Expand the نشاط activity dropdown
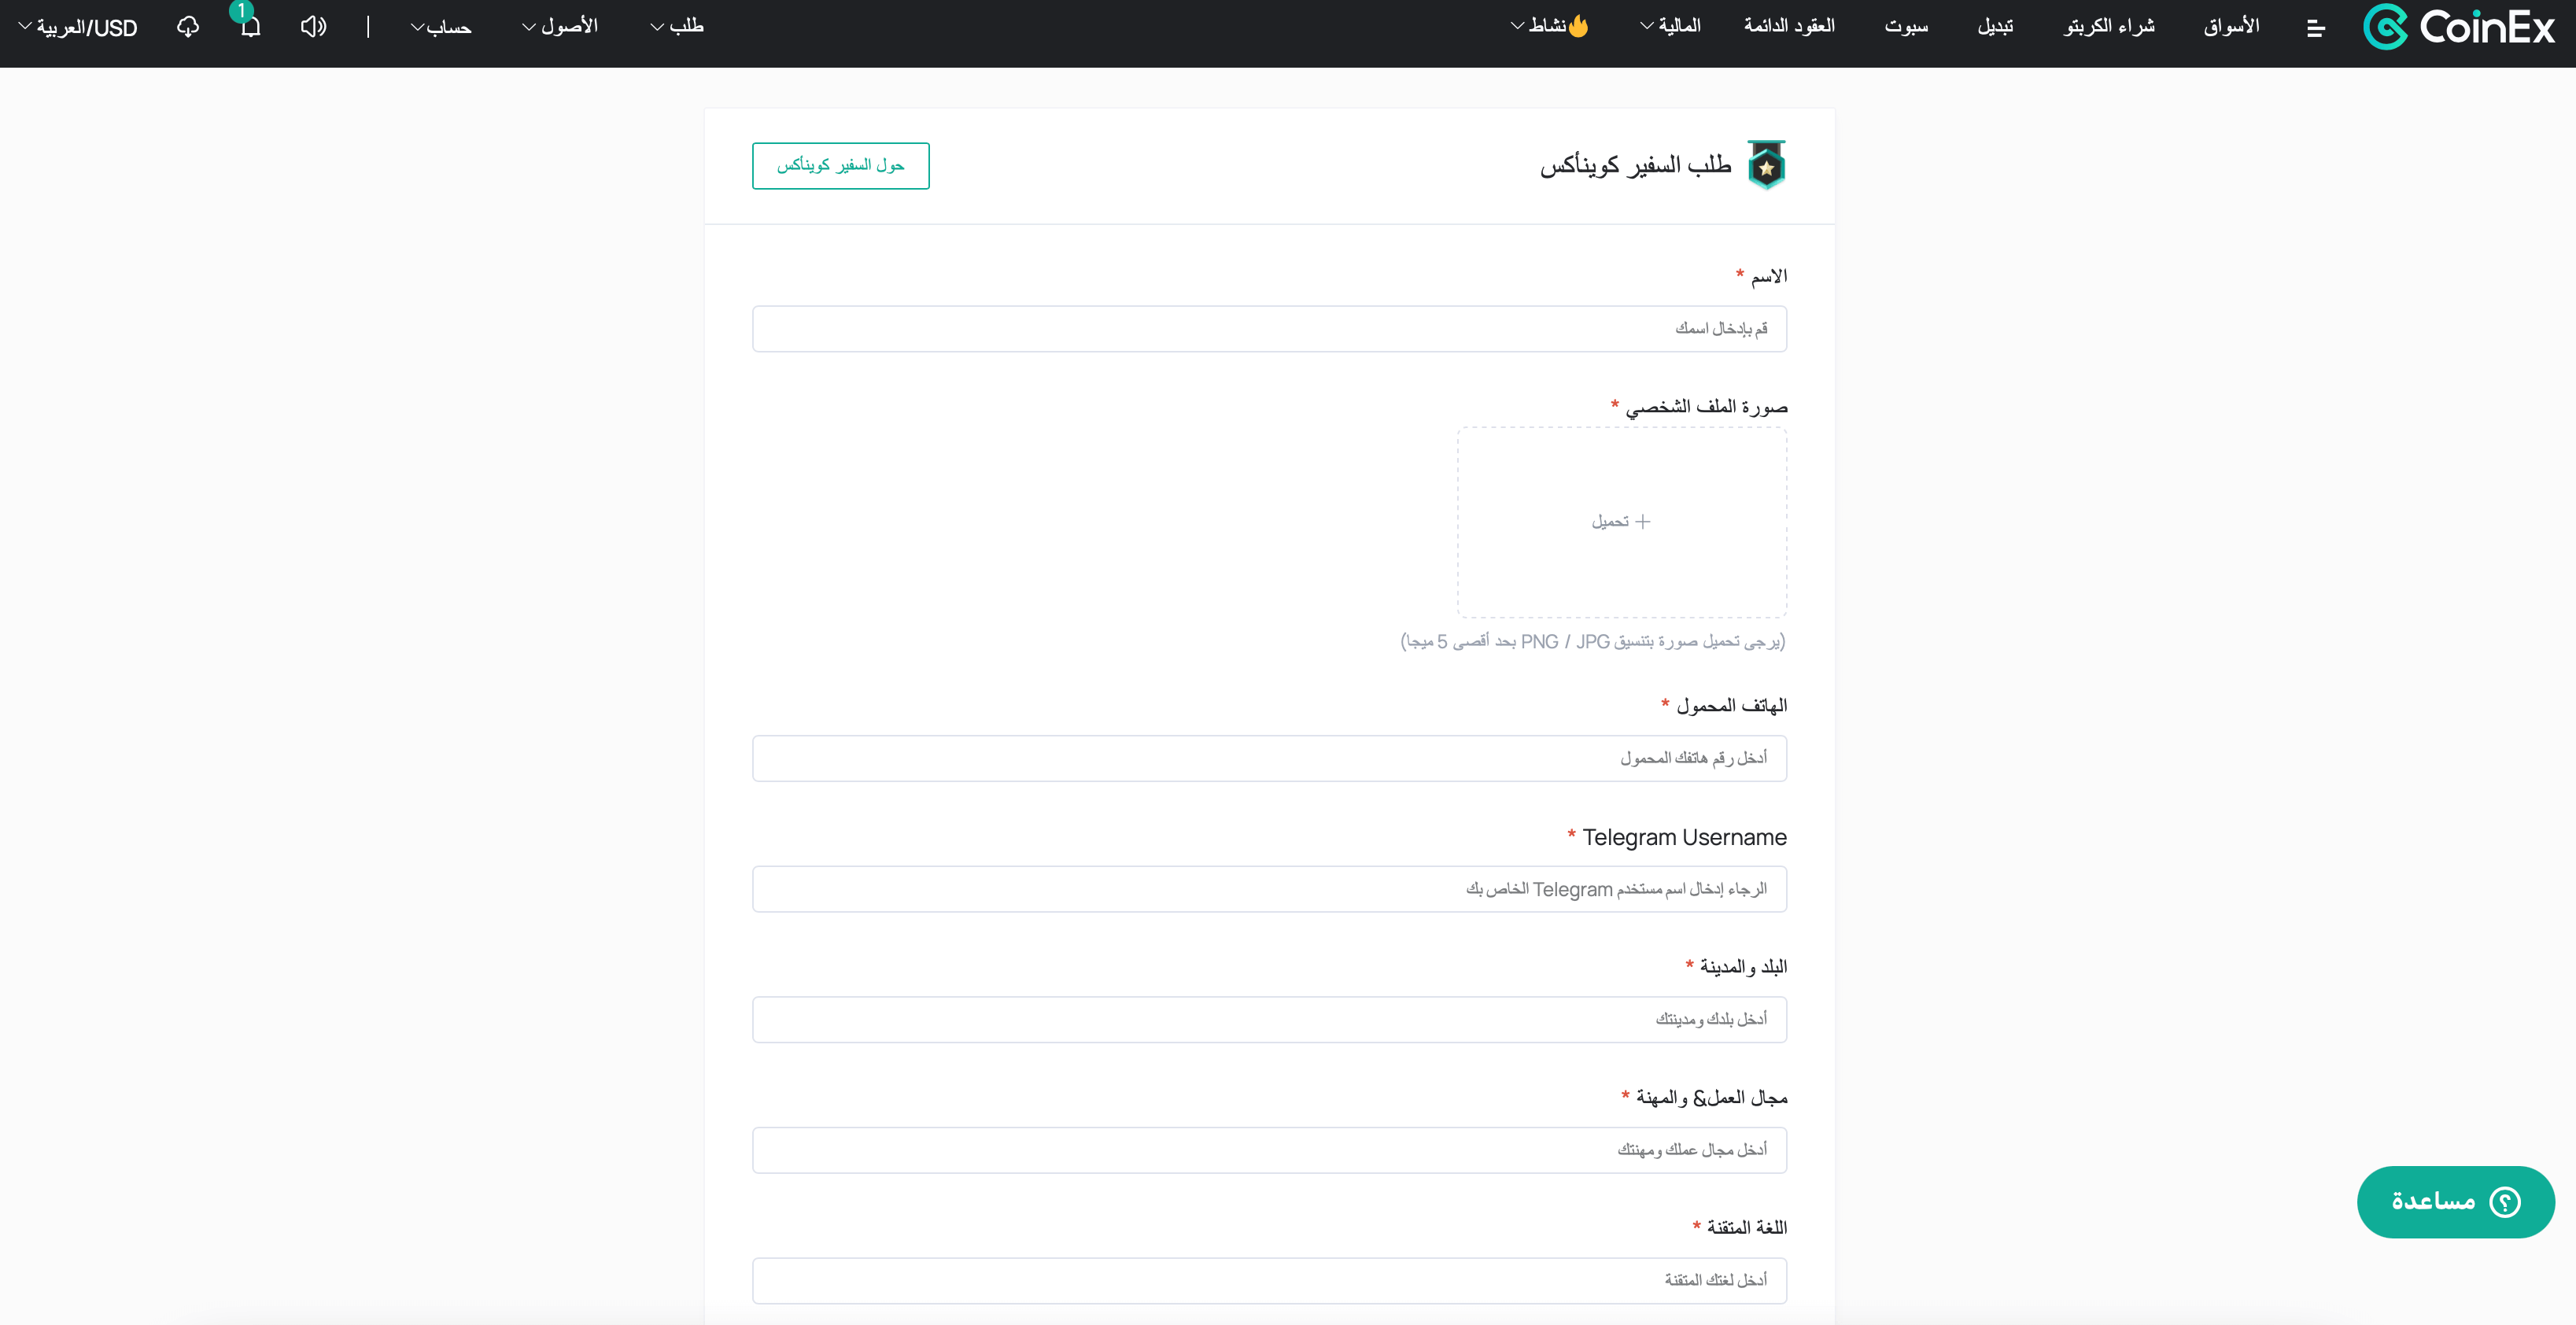Viewport: 2576px width, 1325px height. tap(1549, 26)
